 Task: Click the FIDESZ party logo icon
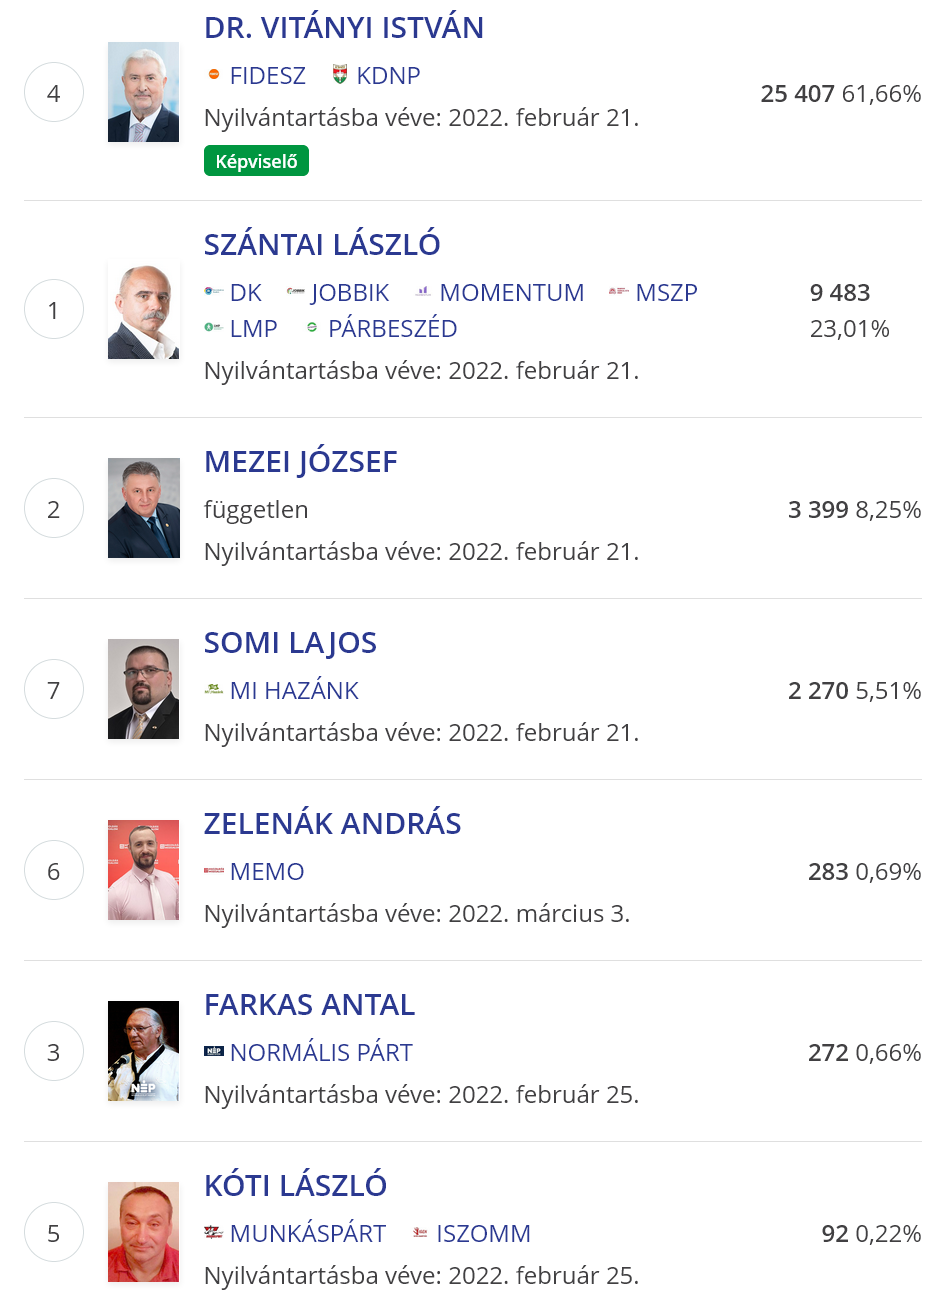[x=213, y=75]
